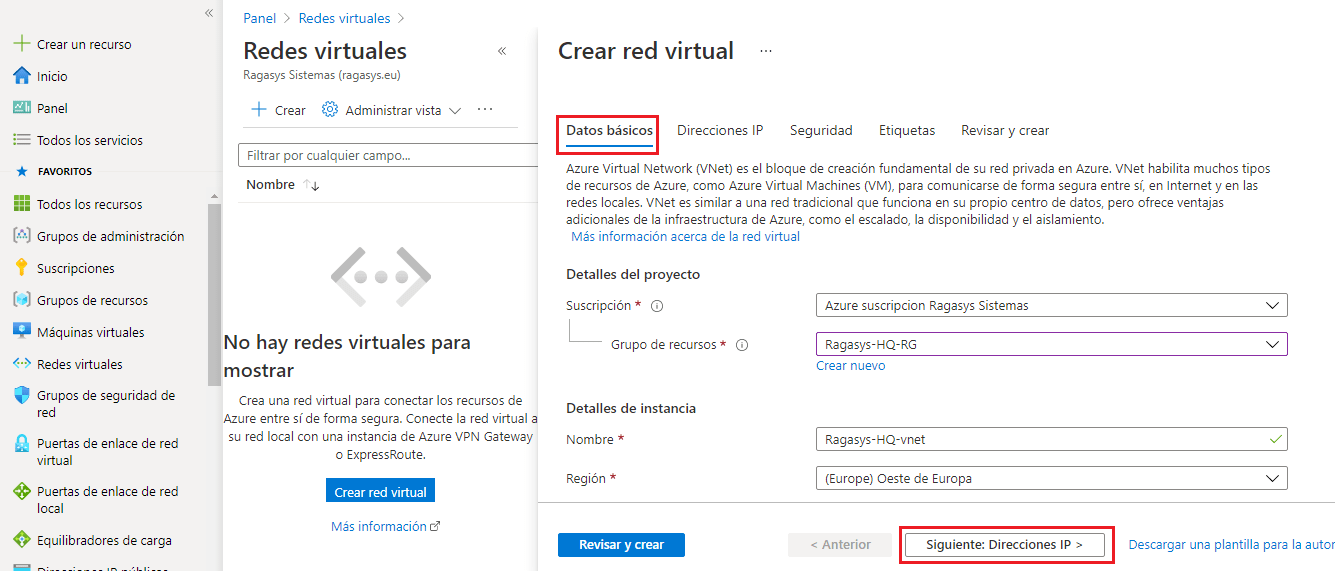Click the Nombre field Ragasys-HQ-vnet
The image size is (1335, 571).
1051,439
